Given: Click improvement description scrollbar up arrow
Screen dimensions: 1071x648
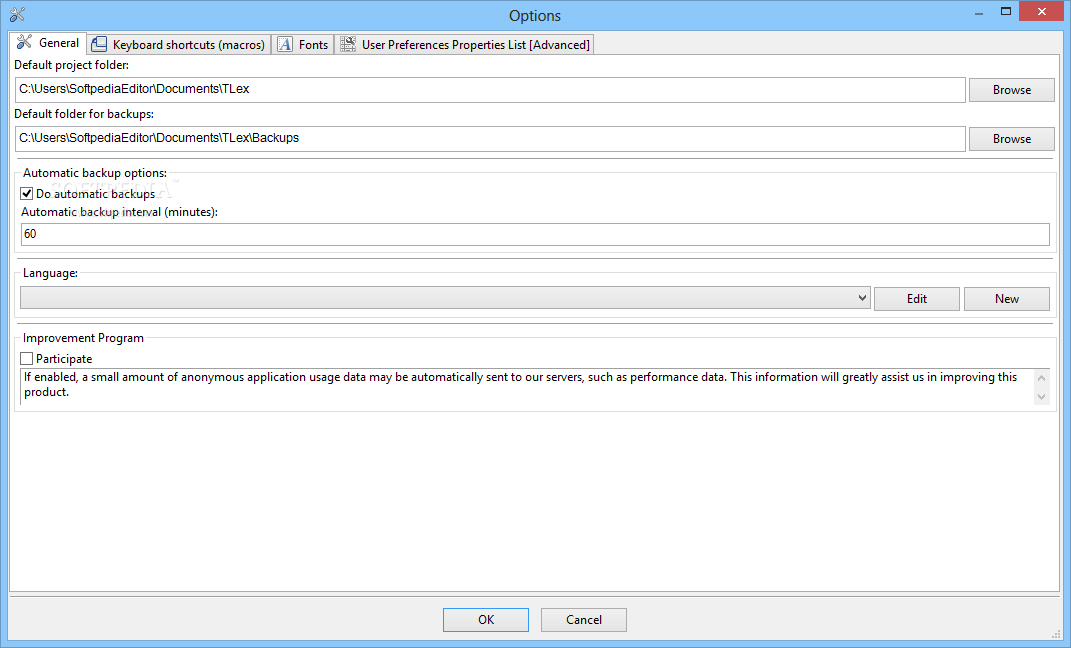Looking at the screenshot, I should pos(1042,378).
